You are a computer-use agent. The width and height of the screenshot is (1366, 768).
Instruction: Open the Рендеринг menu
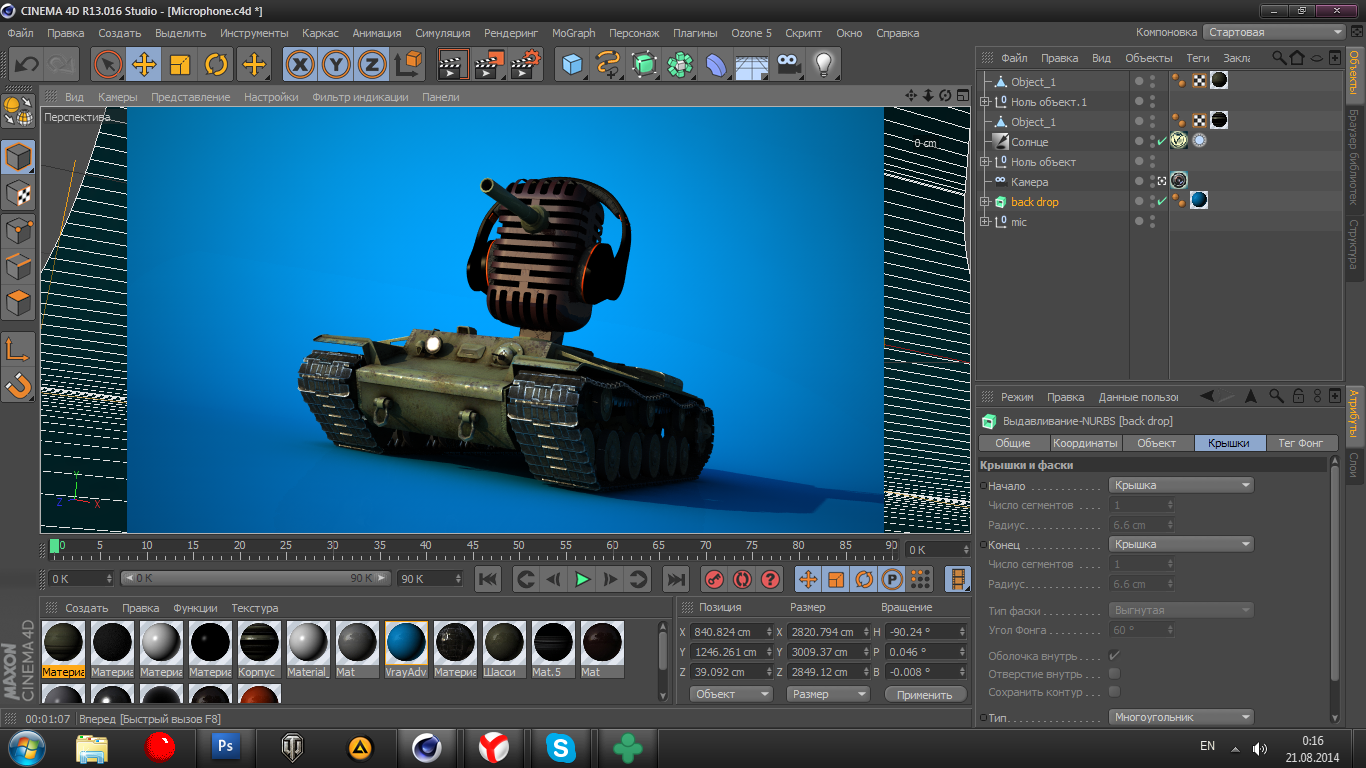511,33
